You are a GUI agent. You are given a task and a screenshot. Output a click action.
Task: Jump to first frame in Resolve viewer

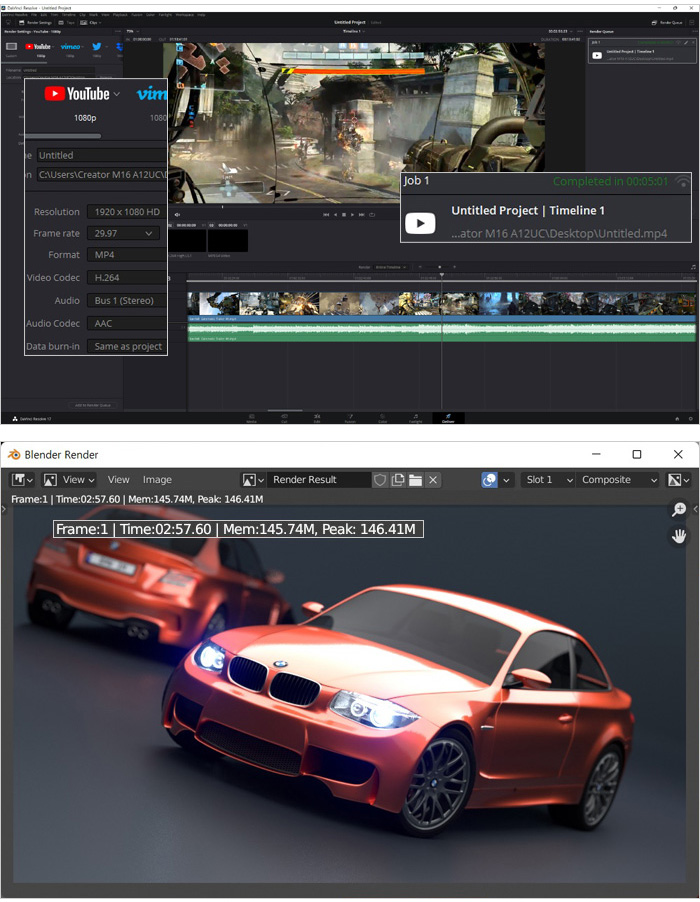tap(326, 215)
